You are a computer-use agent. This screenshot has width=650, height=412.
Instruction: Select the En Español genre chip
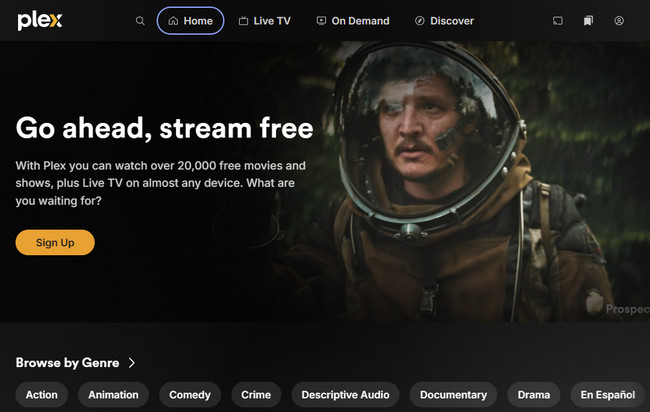pos(608,395)
